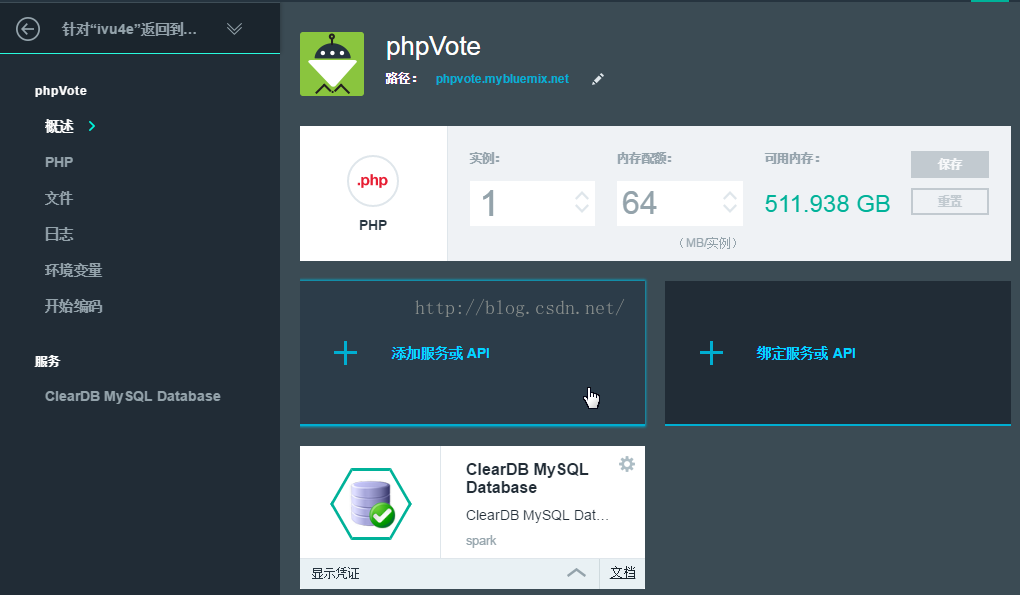Click the .php runtime icon
The height and width of the screenshot is (595, 1020).
373,181
